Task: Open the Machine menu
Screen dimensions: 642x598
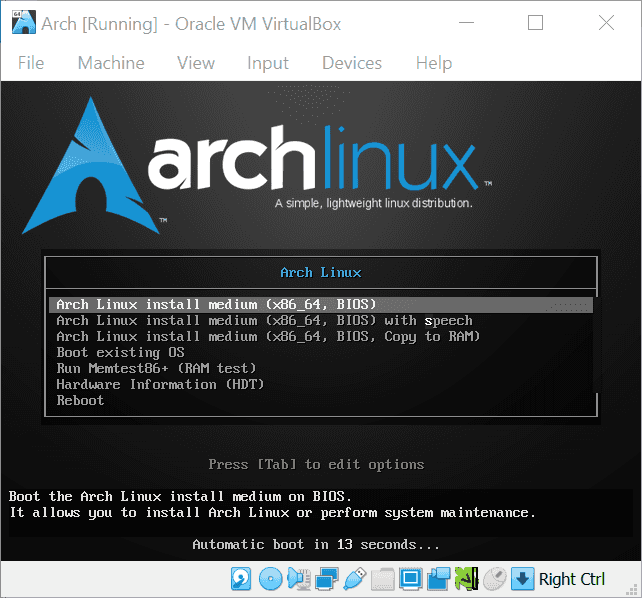Action: point(111,63)
